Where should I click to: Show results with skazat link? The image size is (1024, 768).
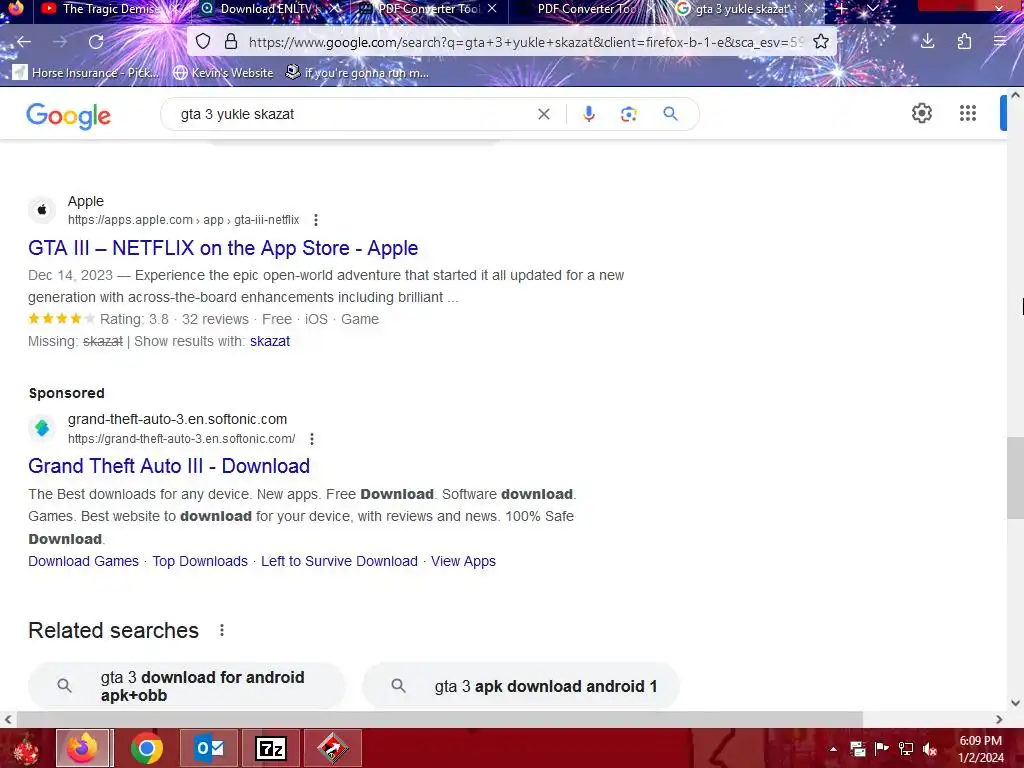click(270, 341)
